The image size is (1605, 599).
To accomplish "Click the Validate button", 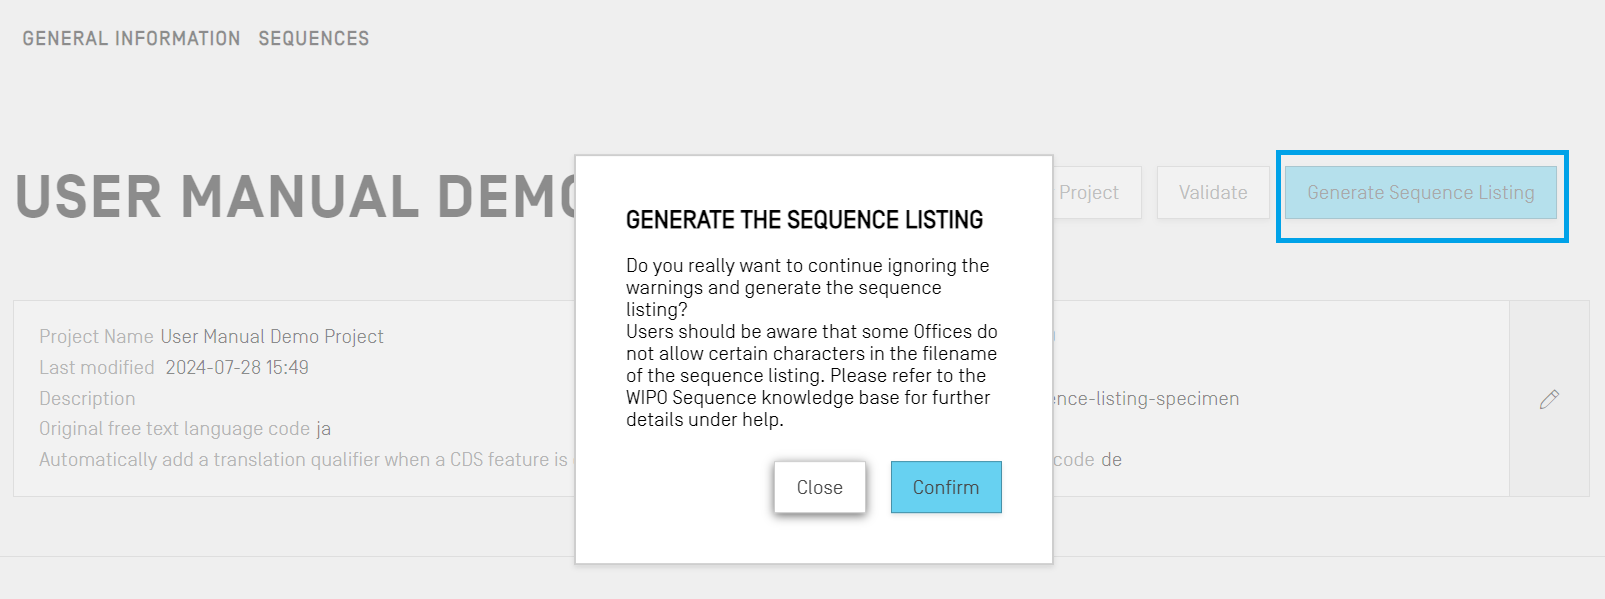I will tap(1212, 193).
